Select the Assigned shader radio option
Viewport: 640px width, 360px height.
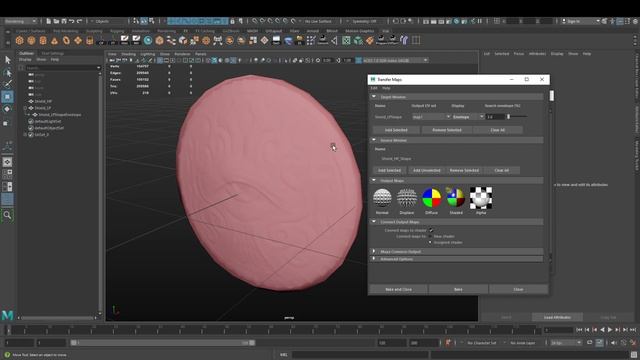tap(430, 242)
